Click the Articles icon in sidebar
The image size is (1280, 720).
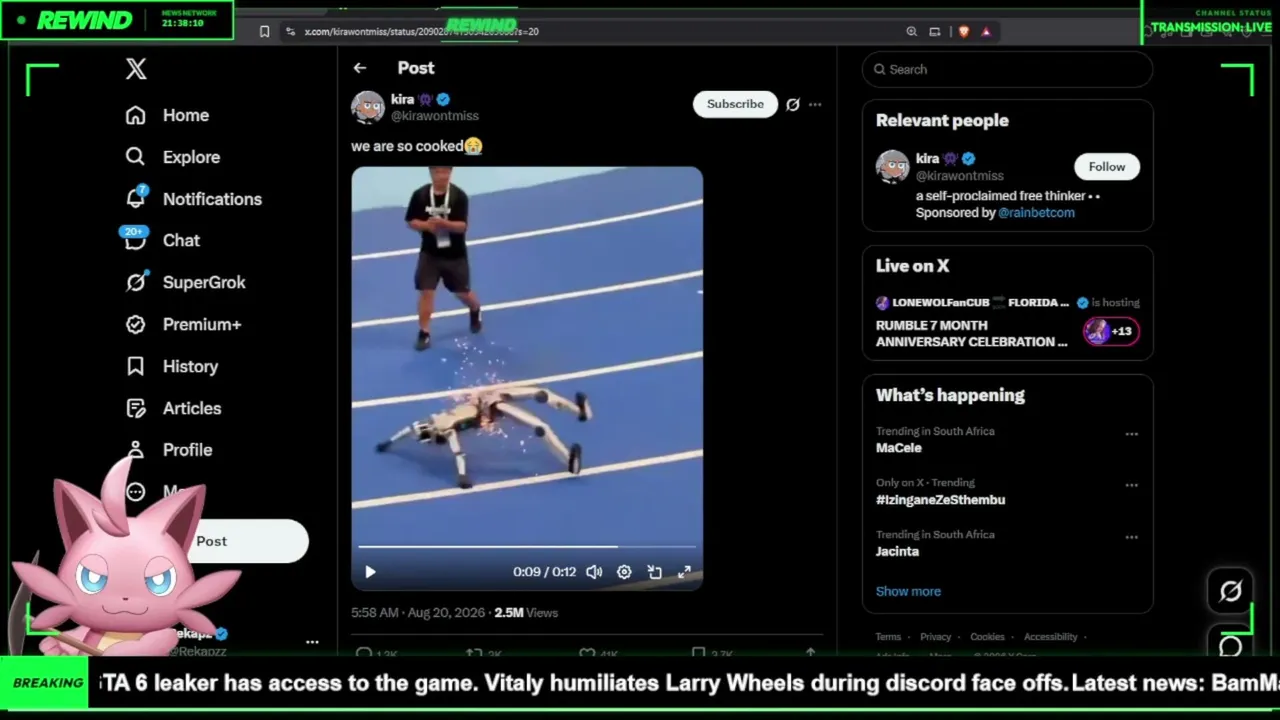click(x=136, y=408)
